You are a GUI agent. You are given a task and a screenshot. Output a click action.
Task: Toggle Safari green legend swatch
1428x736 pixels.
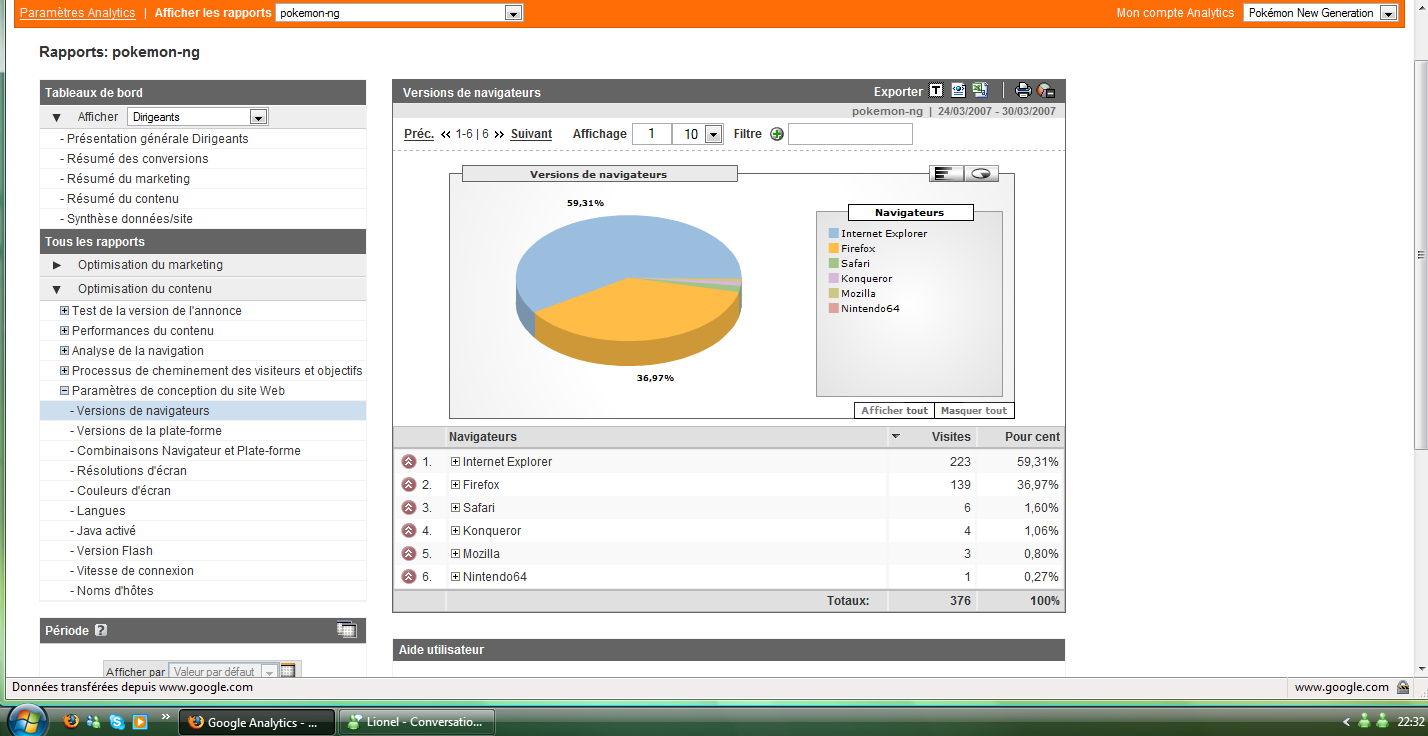click(x=833, y=264)
